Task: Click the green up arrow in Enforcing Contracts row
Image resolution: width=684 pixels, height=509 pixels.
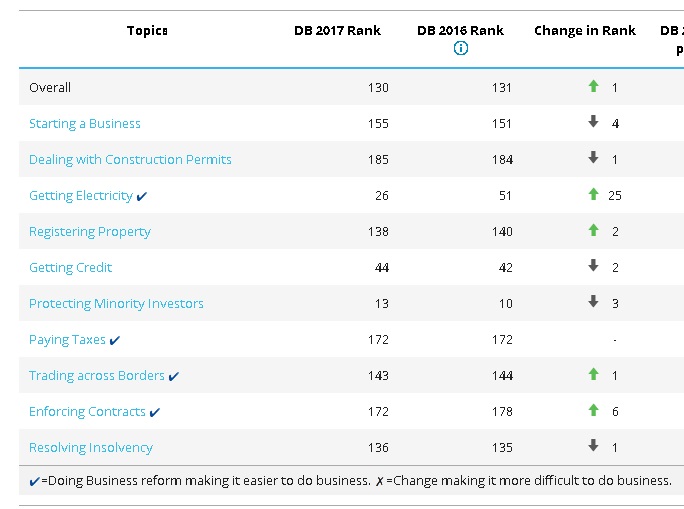Action: tap(593, 410)
